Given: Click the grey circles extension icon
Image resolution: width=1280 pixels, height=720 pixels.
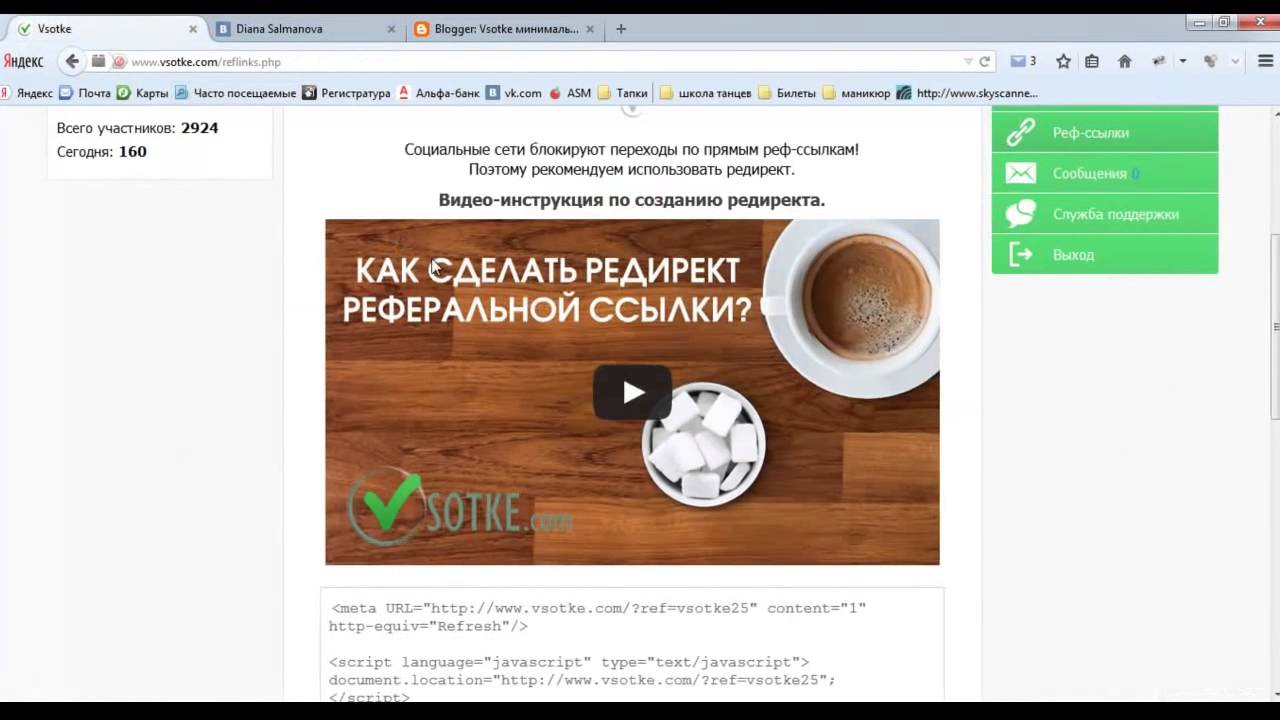Looking at the screenshot, I should (1210, 61).
